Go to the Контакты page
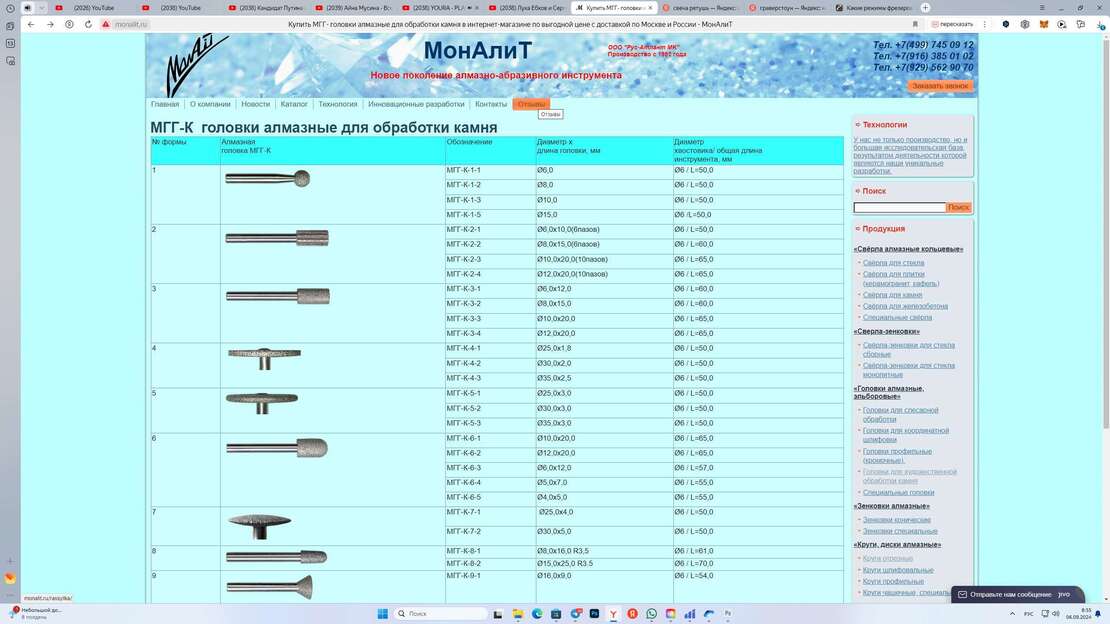 click(491, 104)
